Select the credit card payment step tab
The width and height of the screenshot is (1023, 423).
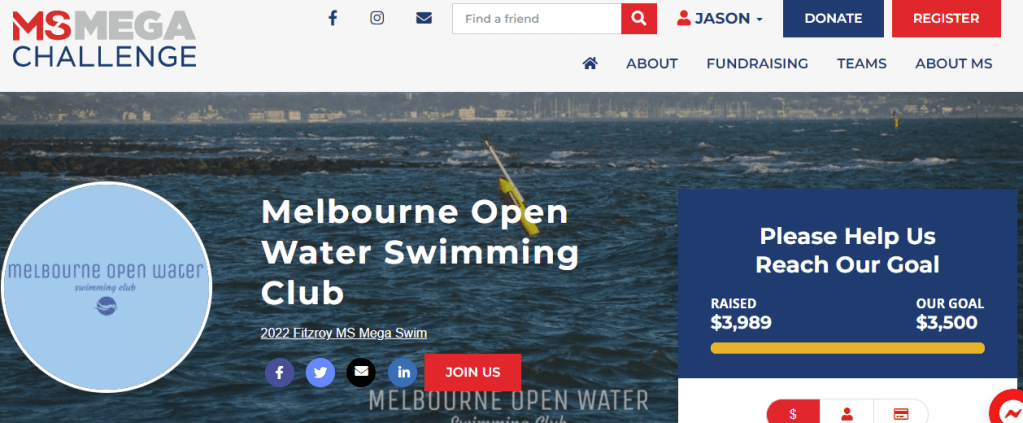[901, 413]
